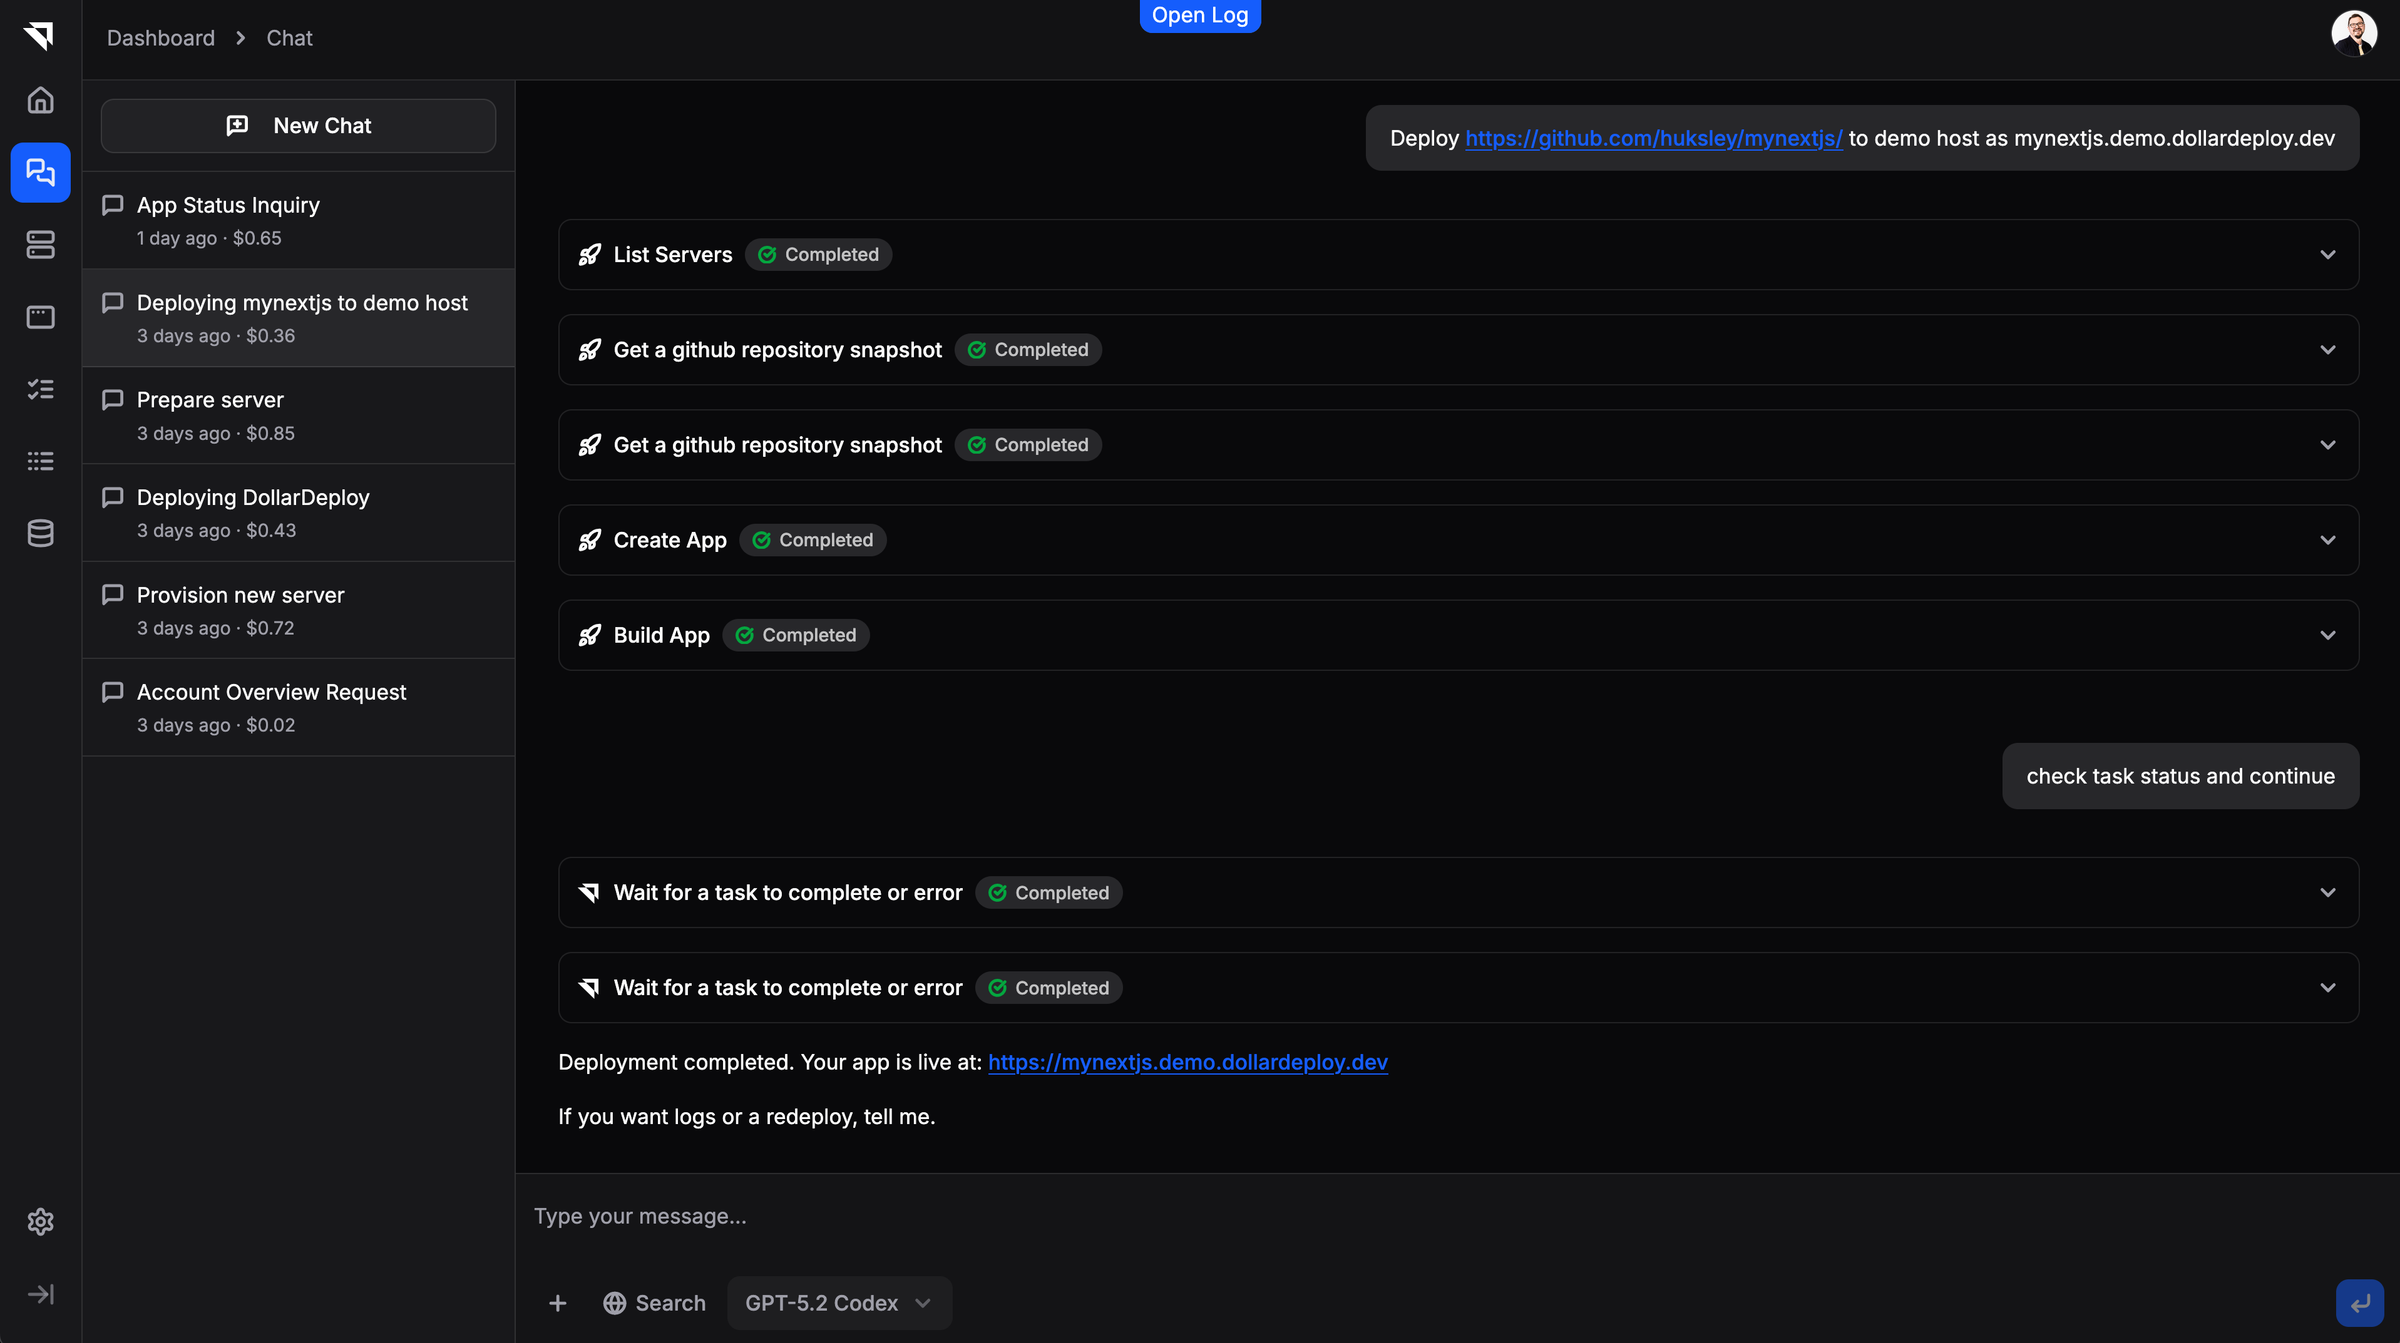The height and width of the screenshot is (1343, 2400).
Task: Open the Home icon in sidebar
Action: 40,100
